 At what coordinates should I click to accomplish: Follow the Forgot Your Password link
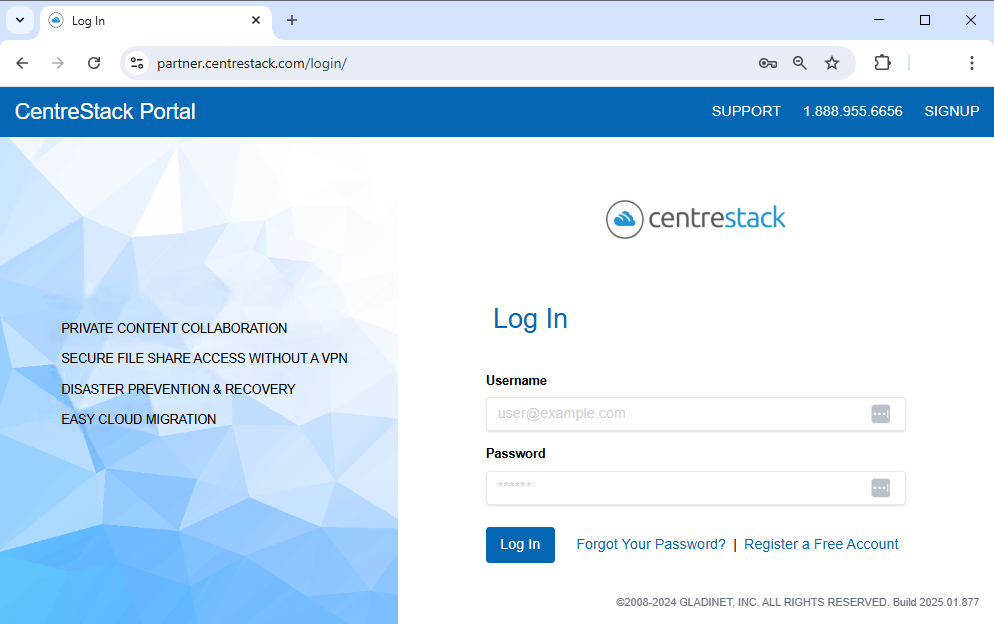pos(650,544)
